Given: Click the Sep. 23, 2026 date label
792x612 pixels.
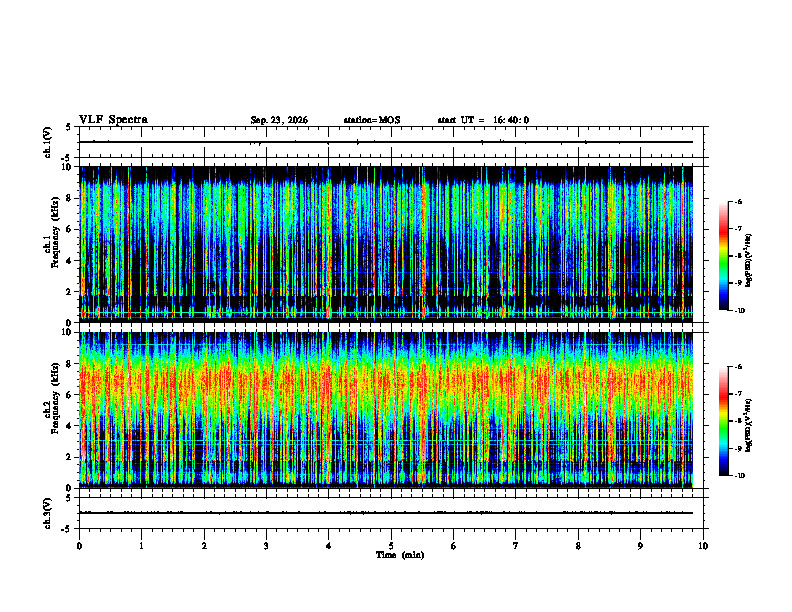Looking at the screenshot, I should [279, 120].
